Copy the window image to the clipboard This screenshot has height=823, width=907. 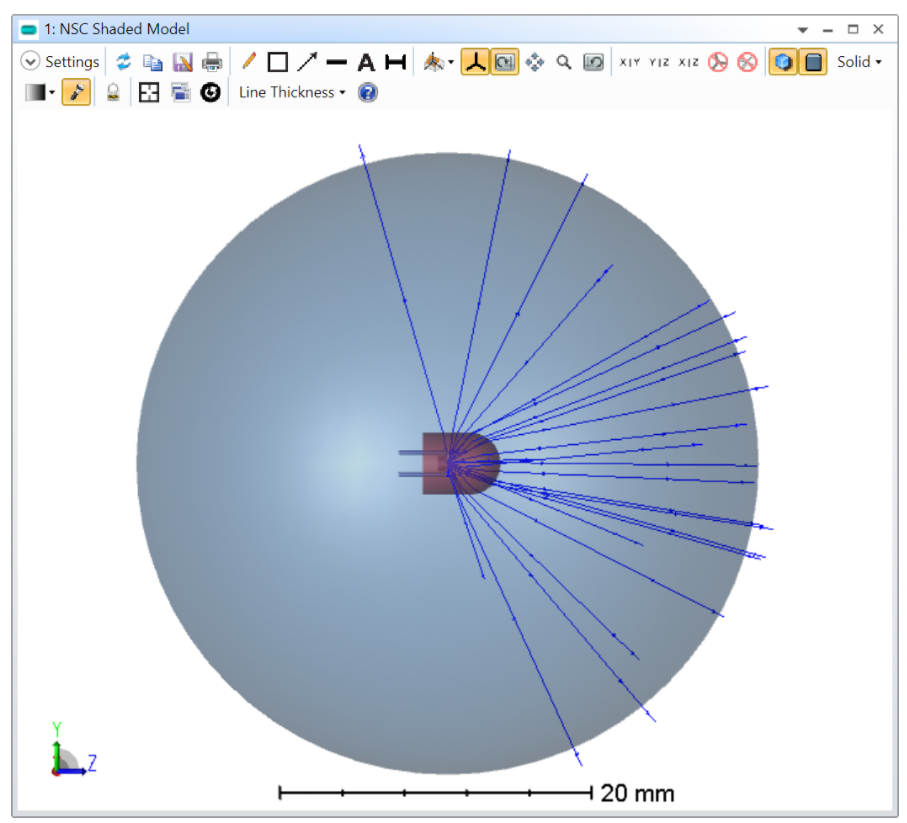pos(153,61)
